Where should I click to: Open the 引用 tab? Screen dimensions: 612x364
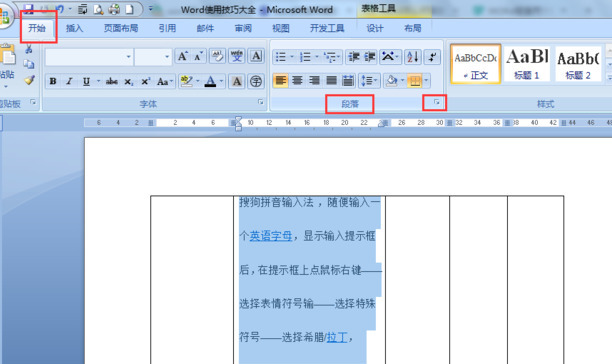(x=167, y=28)
